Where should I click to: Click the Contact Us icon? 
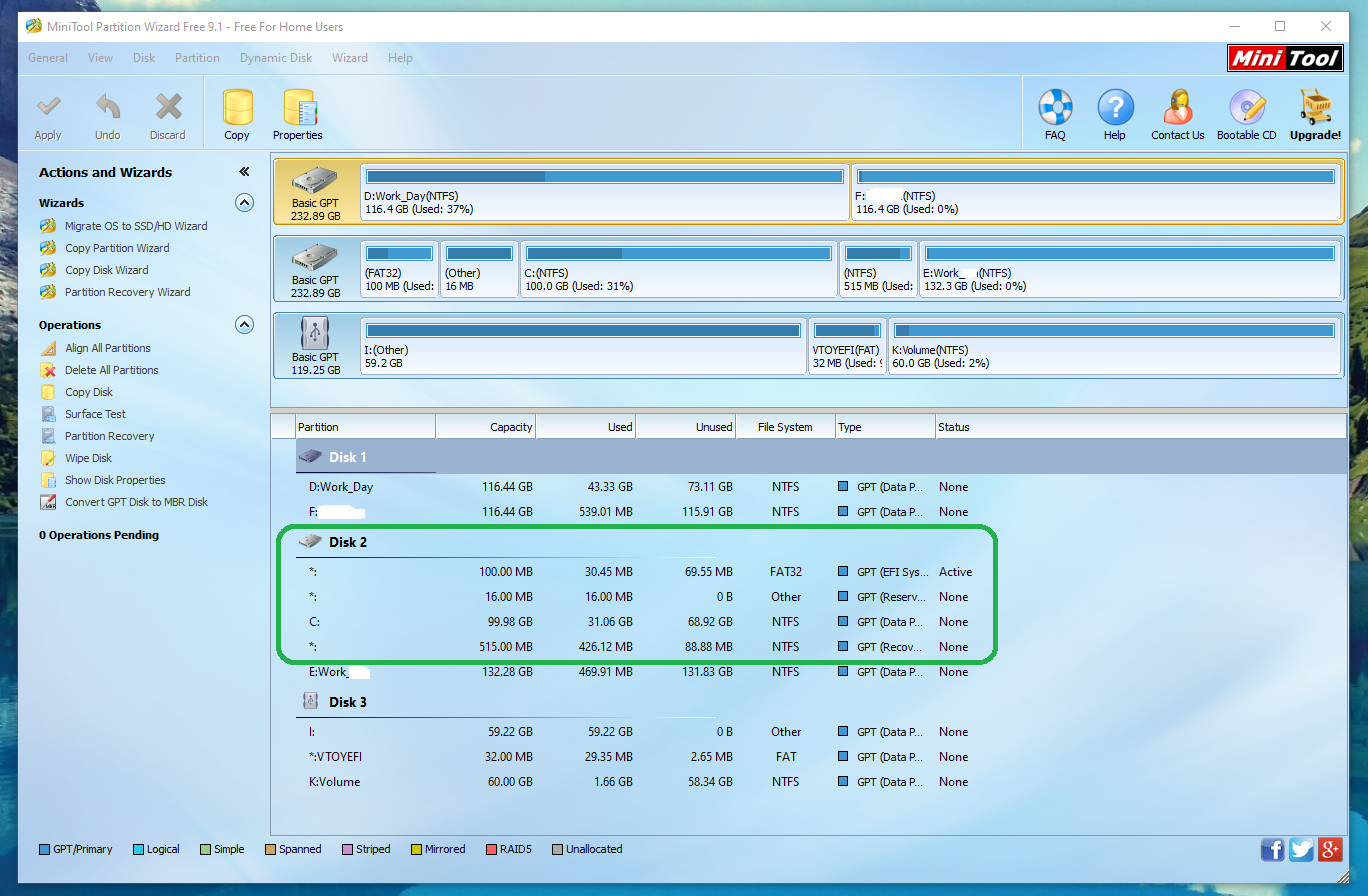pos(1177,107)
